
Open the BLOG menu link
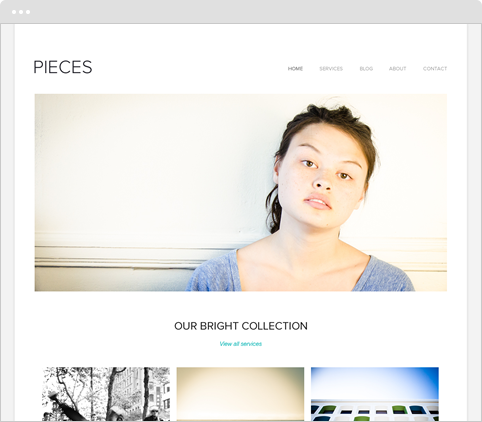click(x=366, y=69)
